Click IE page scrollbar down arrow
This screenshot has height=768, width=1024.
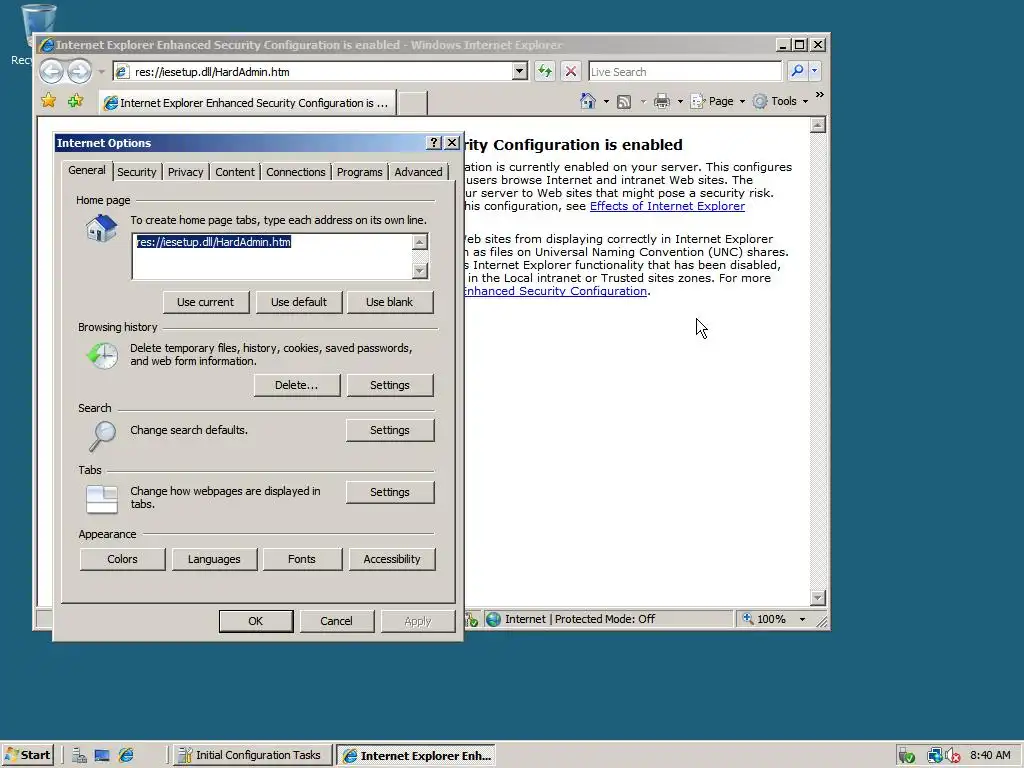(x=818, y=597)
